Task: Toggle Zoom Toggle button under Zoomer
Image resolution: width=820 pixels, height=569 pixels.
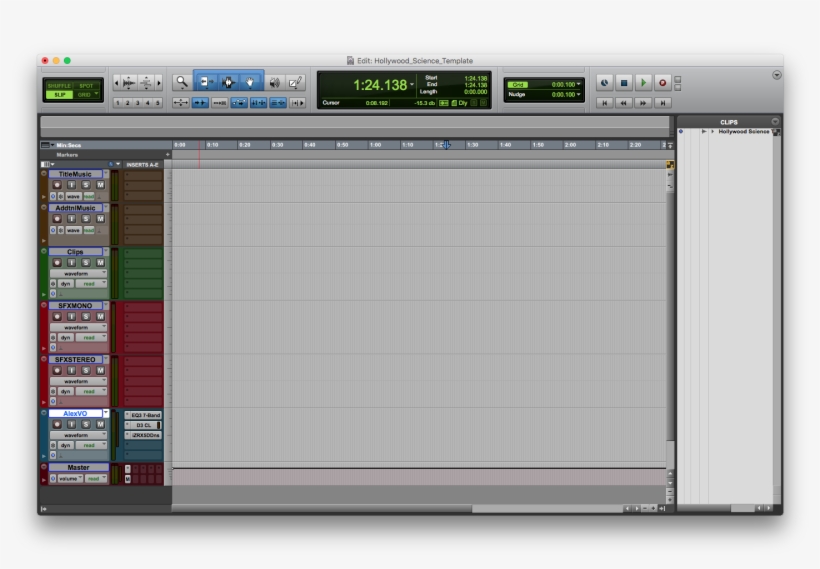Action: tap(180, 103)
